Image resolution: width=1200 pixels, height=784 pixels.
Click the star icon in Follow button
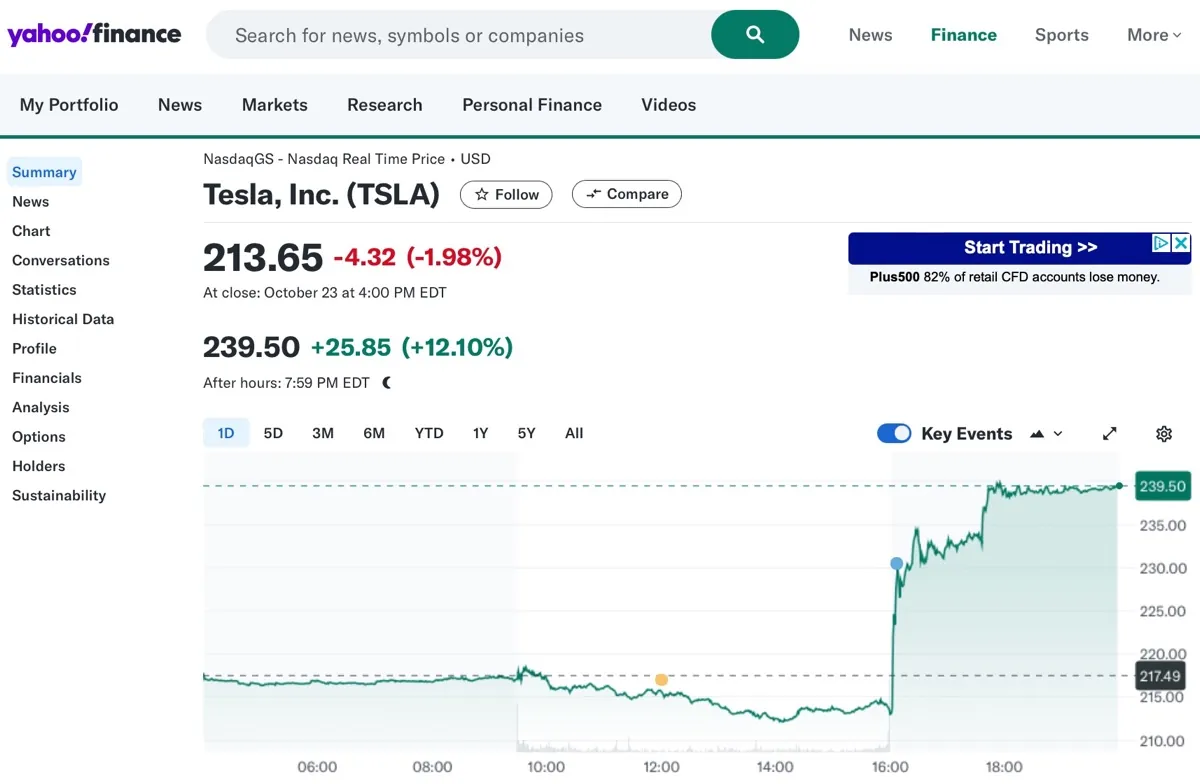pos(482,194)
